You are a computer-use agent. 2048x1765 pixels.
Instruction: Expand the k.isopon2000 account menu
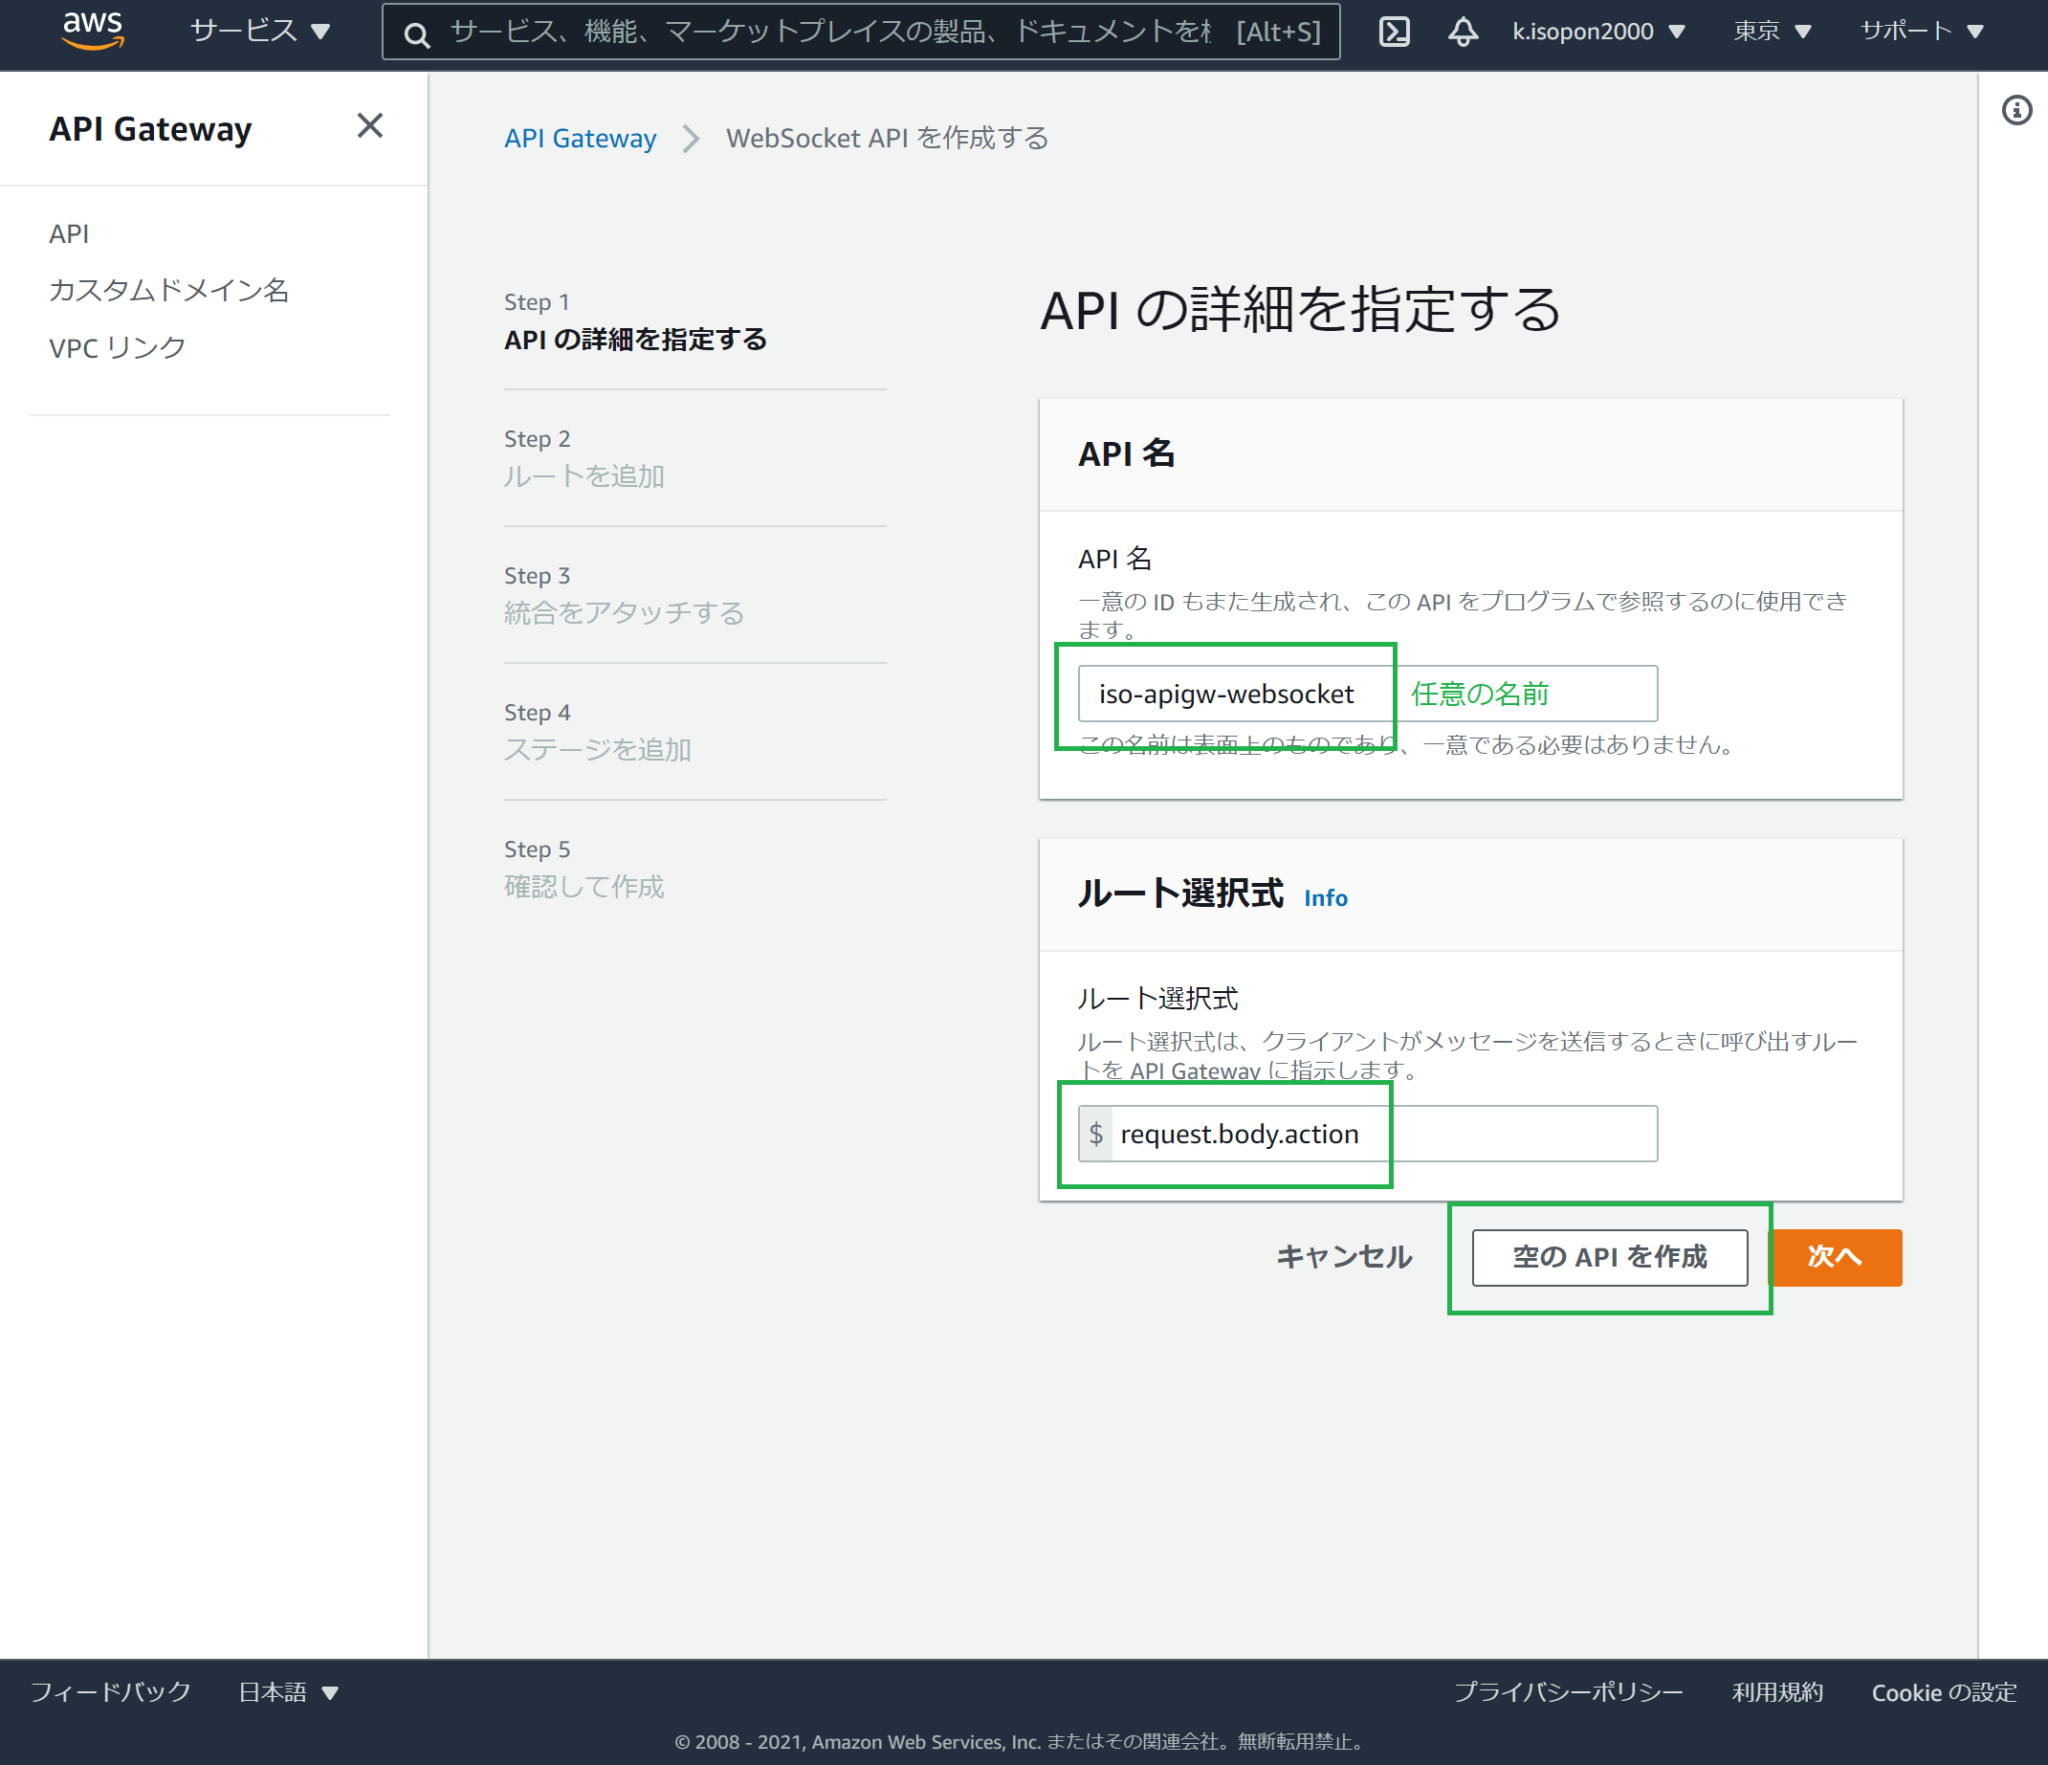[1594, 31]
